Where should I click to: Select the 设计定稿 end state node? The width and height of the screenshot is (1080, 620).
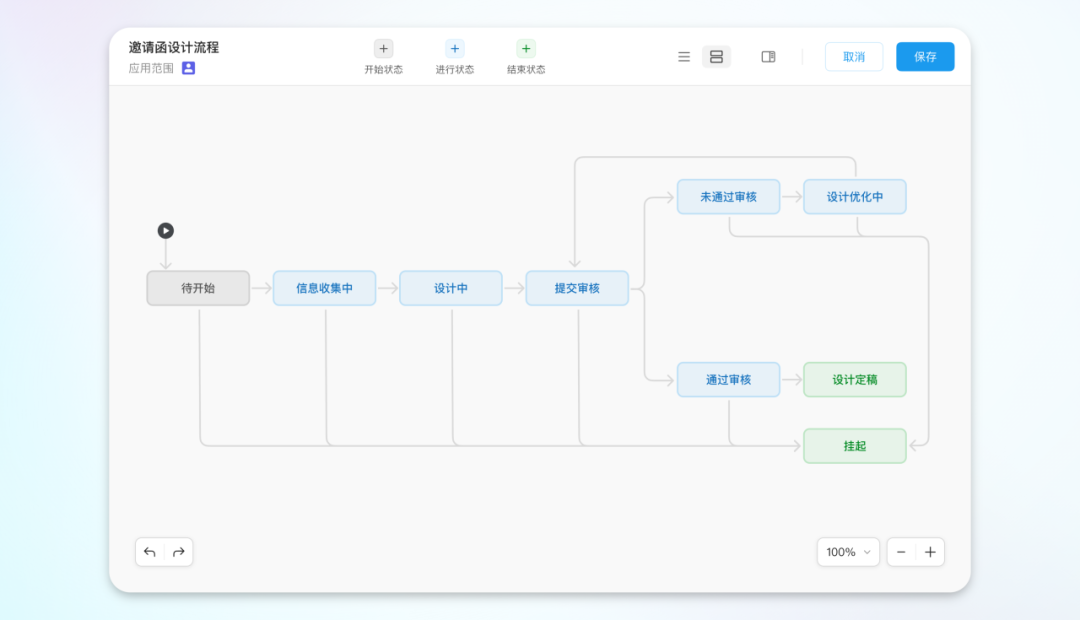[x=855, y=380]
